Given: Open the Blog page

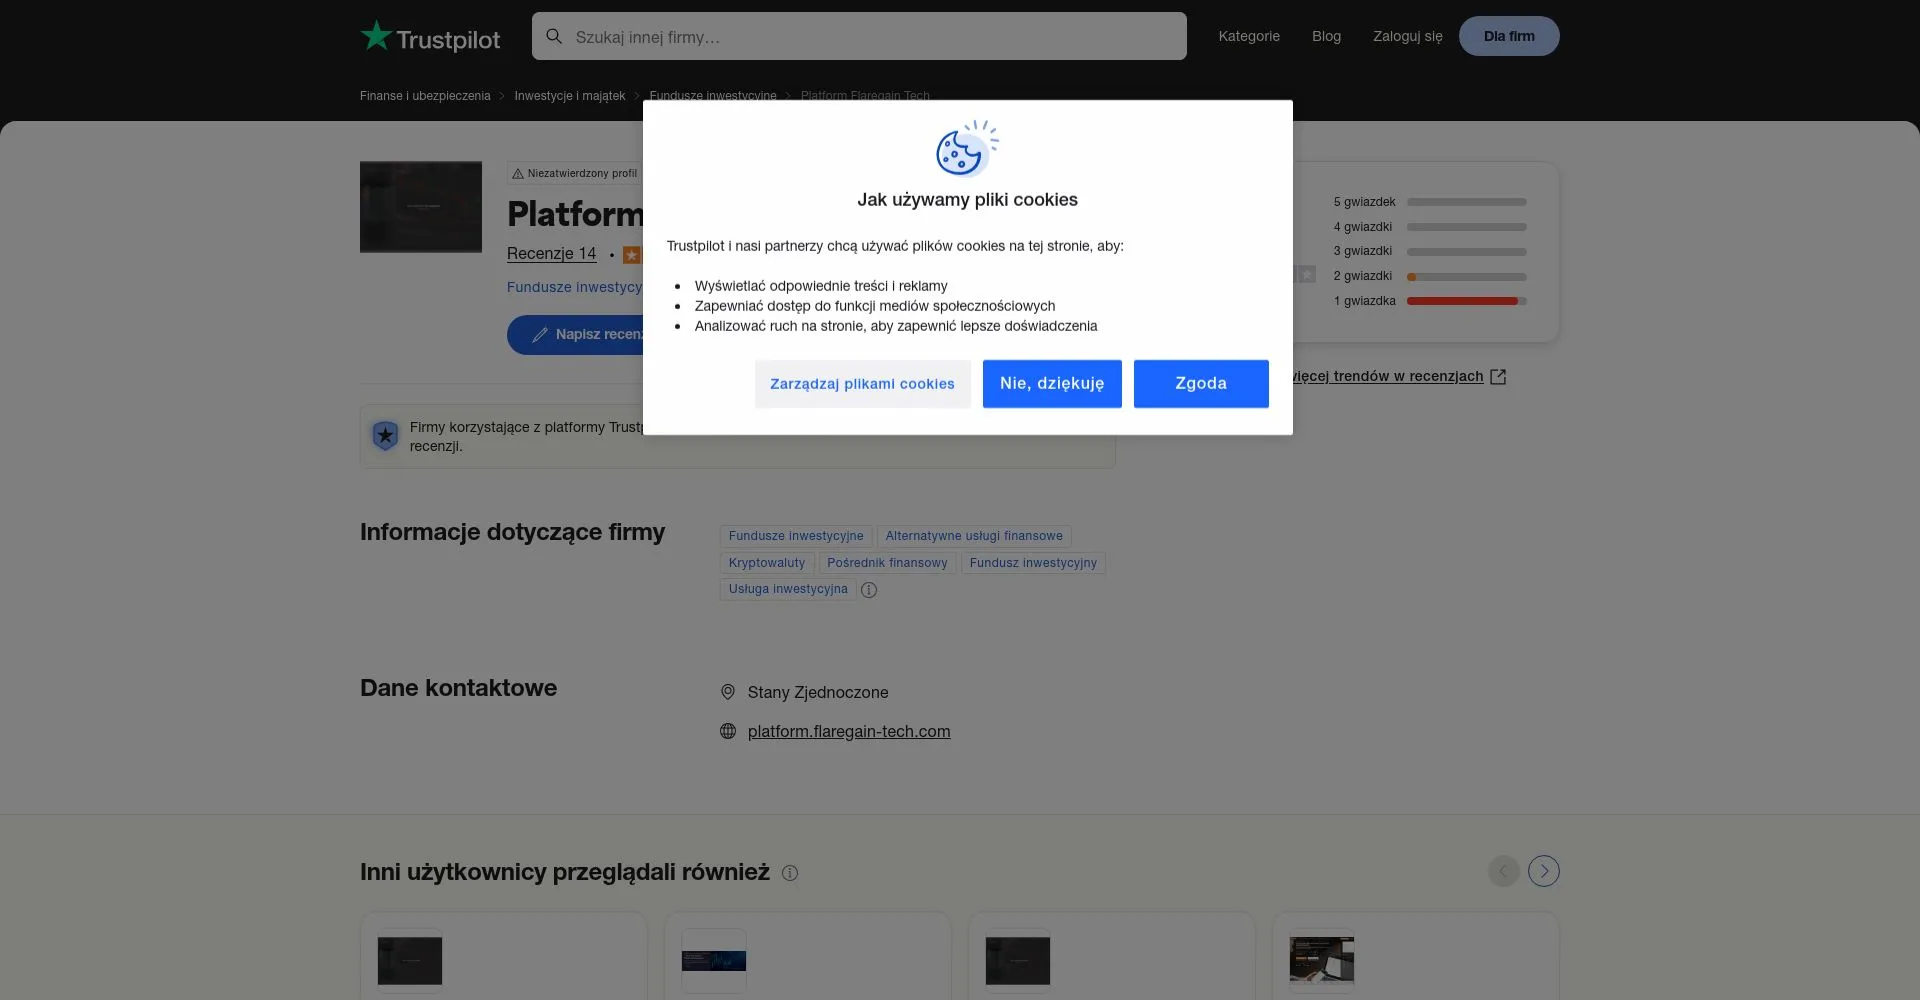Looking at the screenshot, I should click(x=1326, y=36).
